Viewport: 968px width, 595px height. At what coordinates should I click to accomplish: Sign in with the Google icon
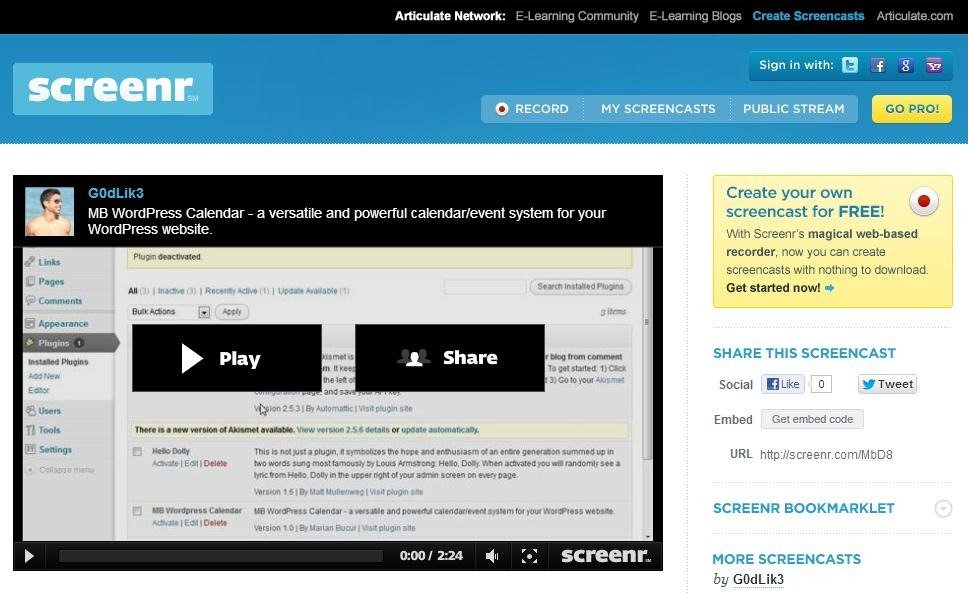click(906, 65)
